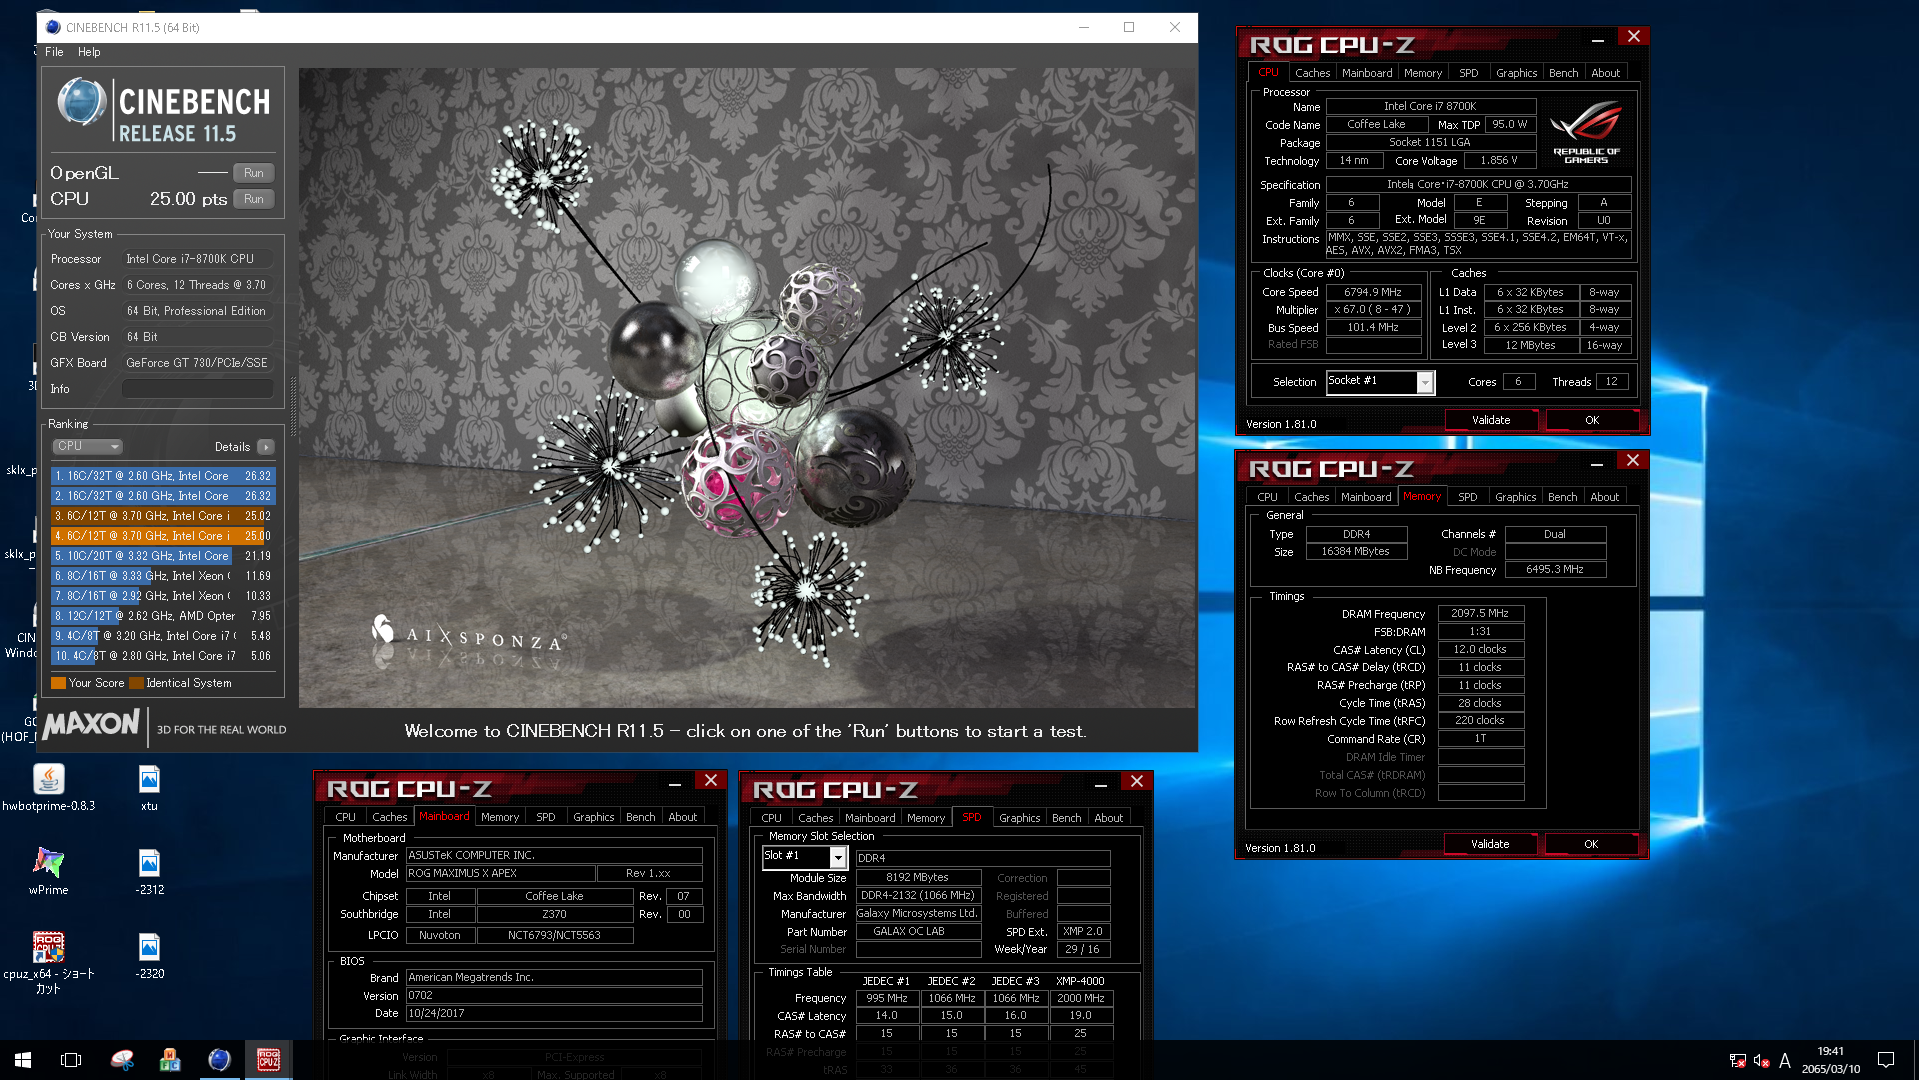Image resolution: width=1919 pixels, height=1080 pixels.
Task: Click the Identical System legend swatch
Action: coord(136,683)
